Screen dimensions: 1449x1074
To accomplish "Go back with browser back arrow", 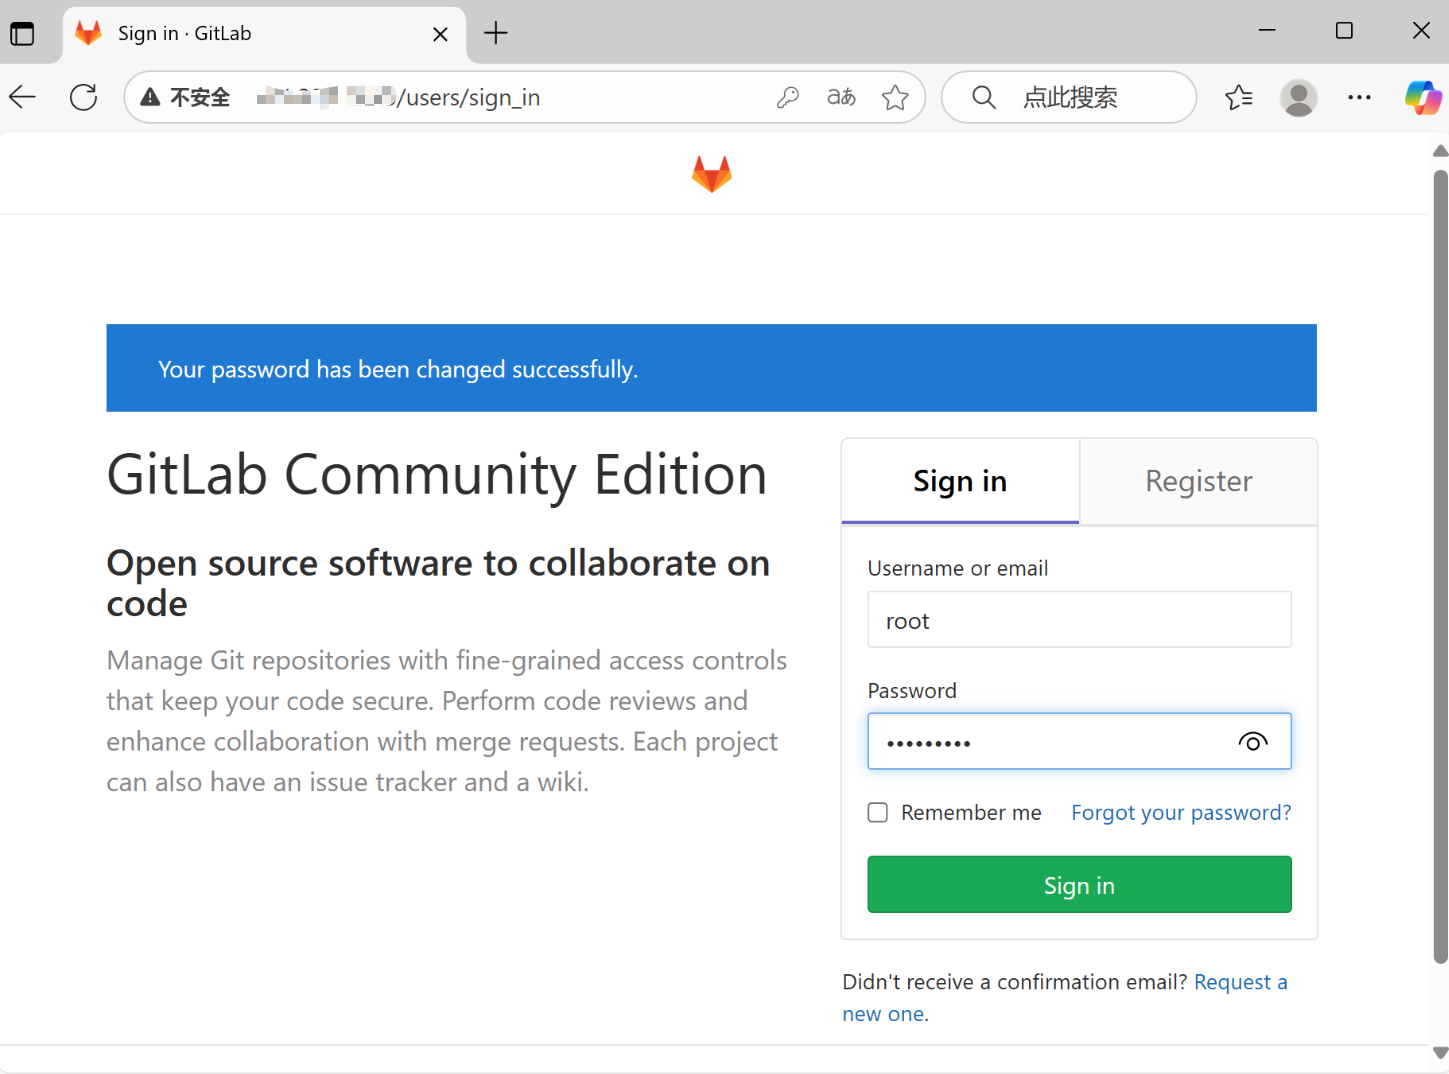I will pyautogui.click(x=22, y=97).
